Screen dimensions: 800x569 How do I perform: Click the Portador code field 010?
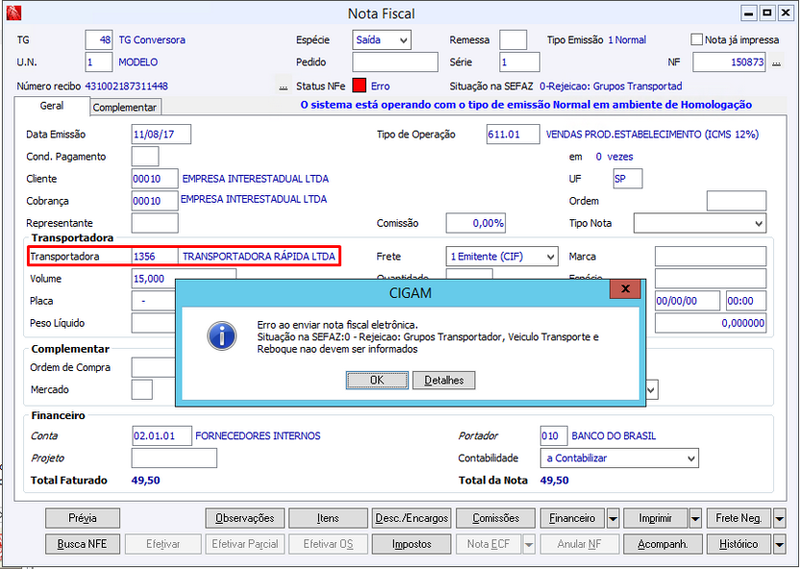tap(554, 436)
